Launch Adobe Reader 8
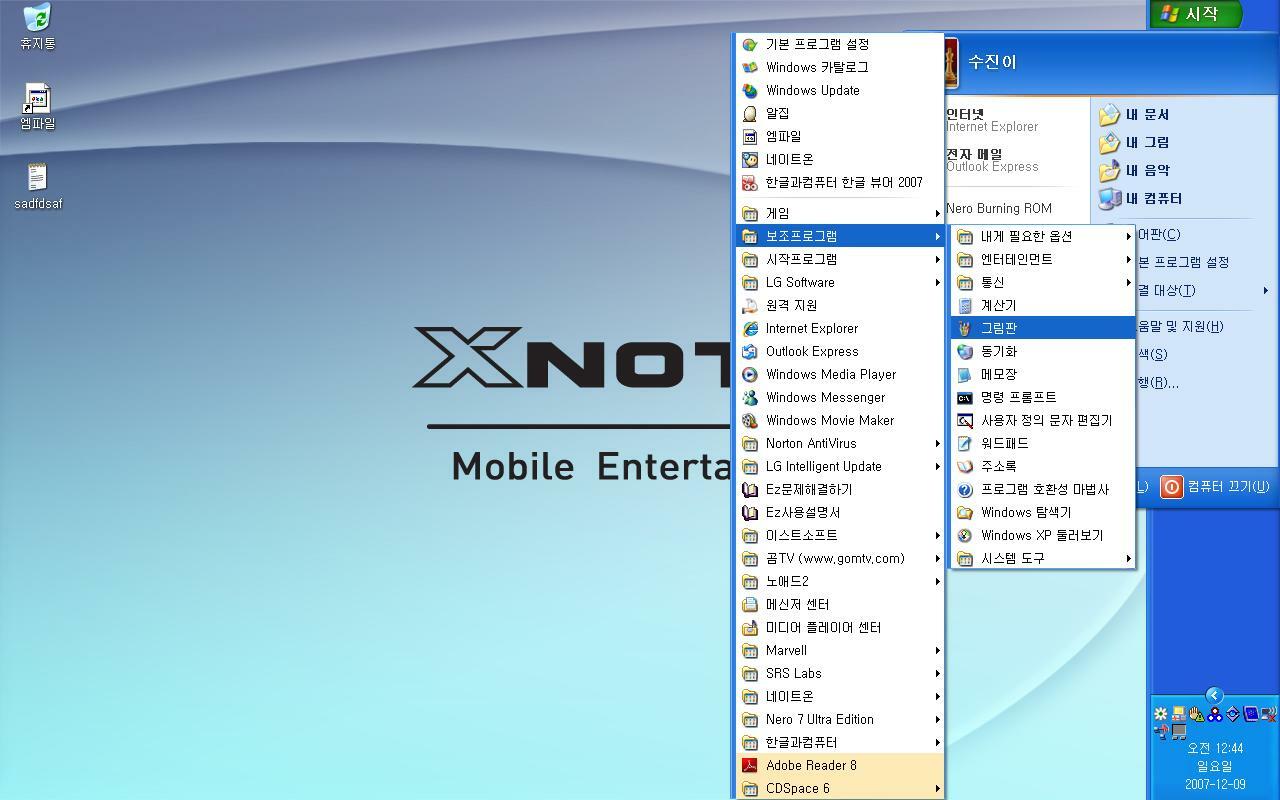Viewport: 1280px width, 800px height. 840,765
